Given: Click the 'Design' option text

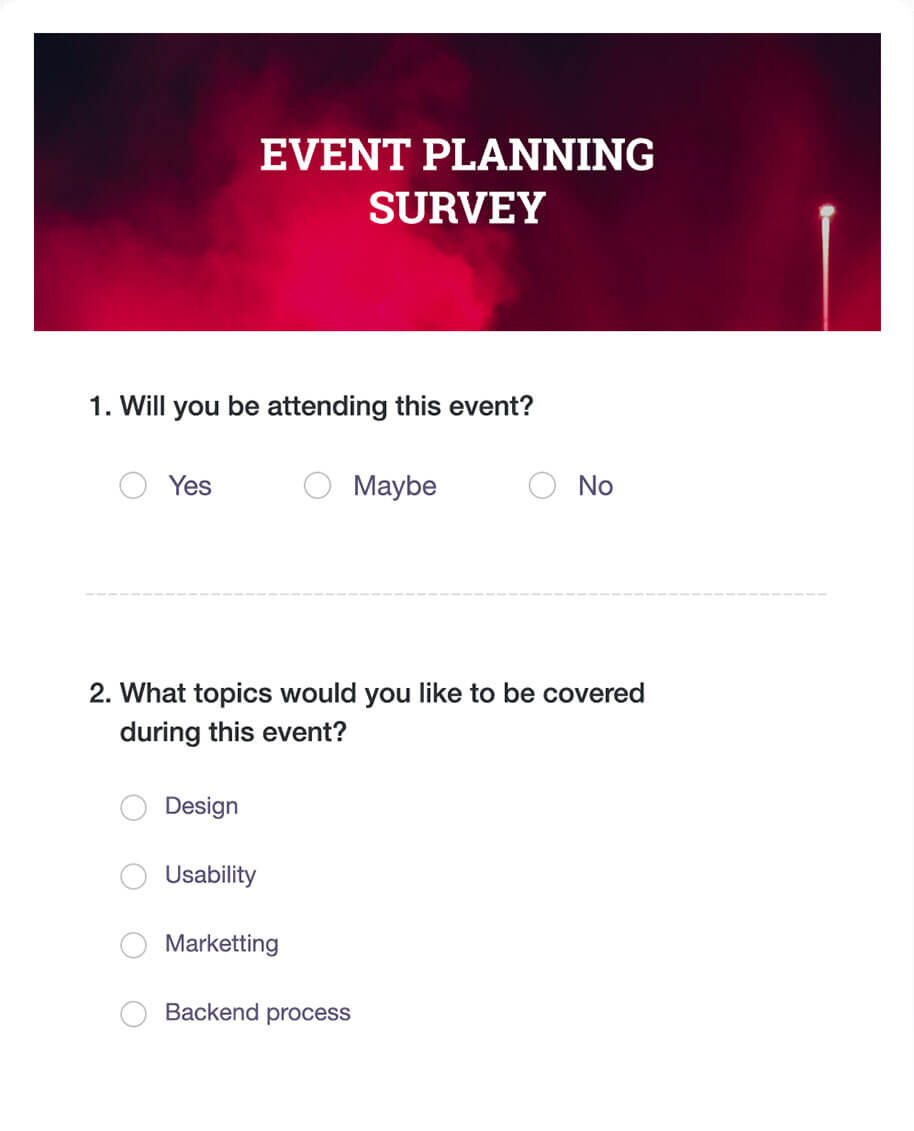Looking at the screenshot, I should 201,806.
